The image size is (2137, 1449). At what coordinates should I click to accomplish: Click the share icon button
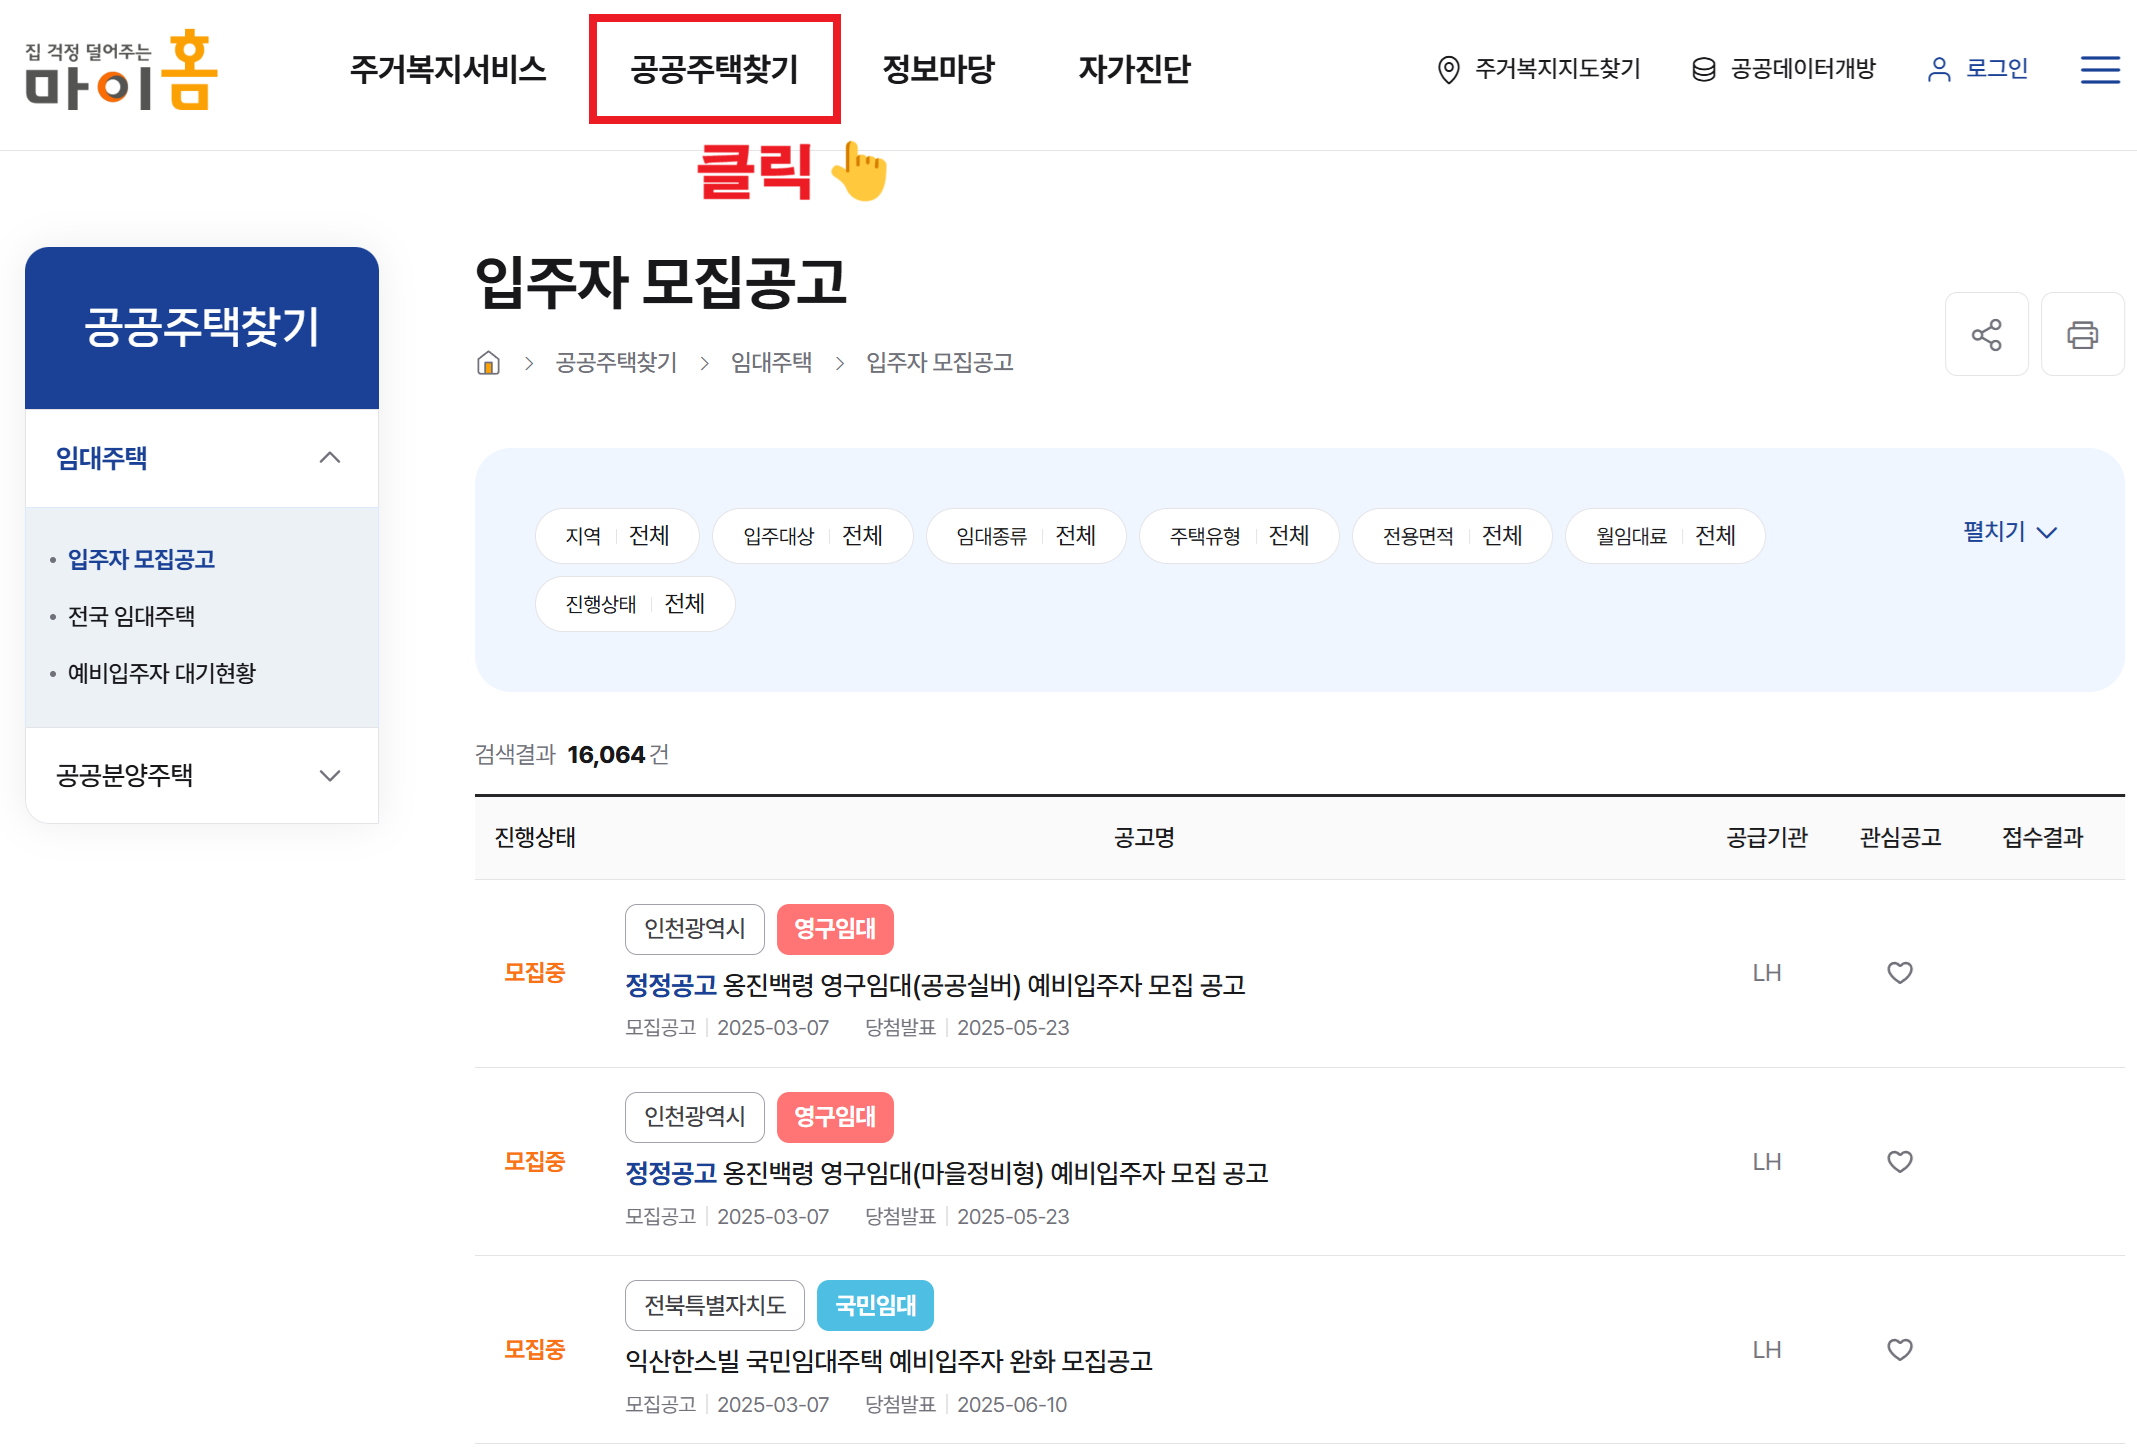pyautogui.click(x=1986, y=334)
